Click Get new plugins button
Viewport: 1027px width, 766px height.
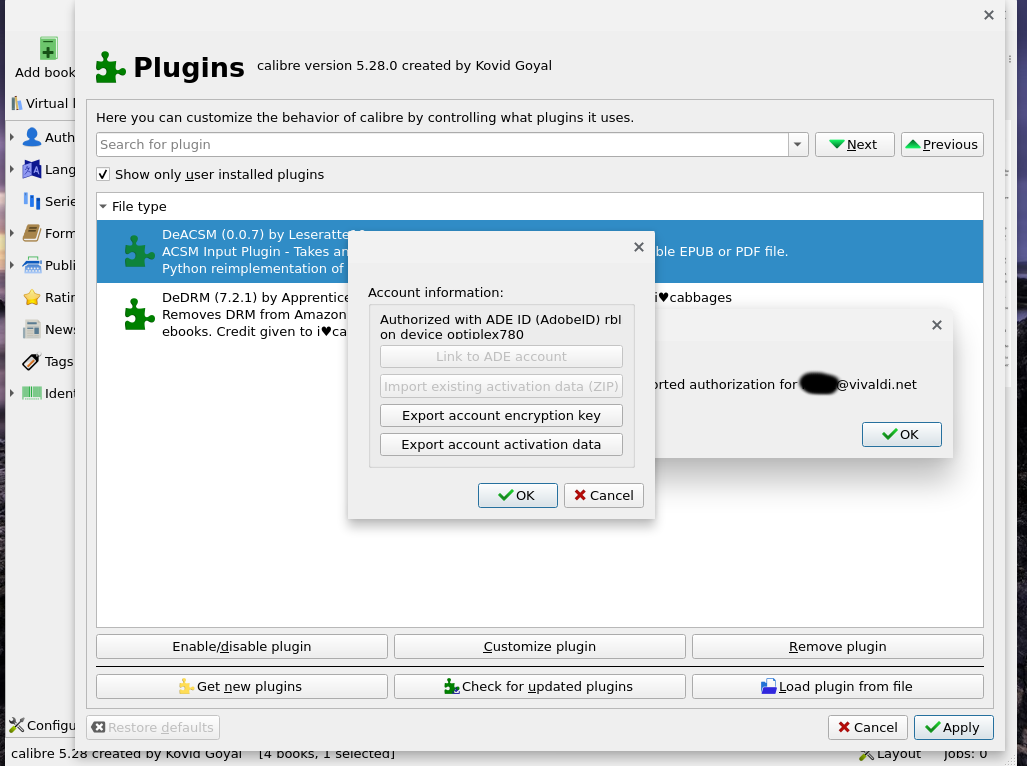tap(241, 687)
